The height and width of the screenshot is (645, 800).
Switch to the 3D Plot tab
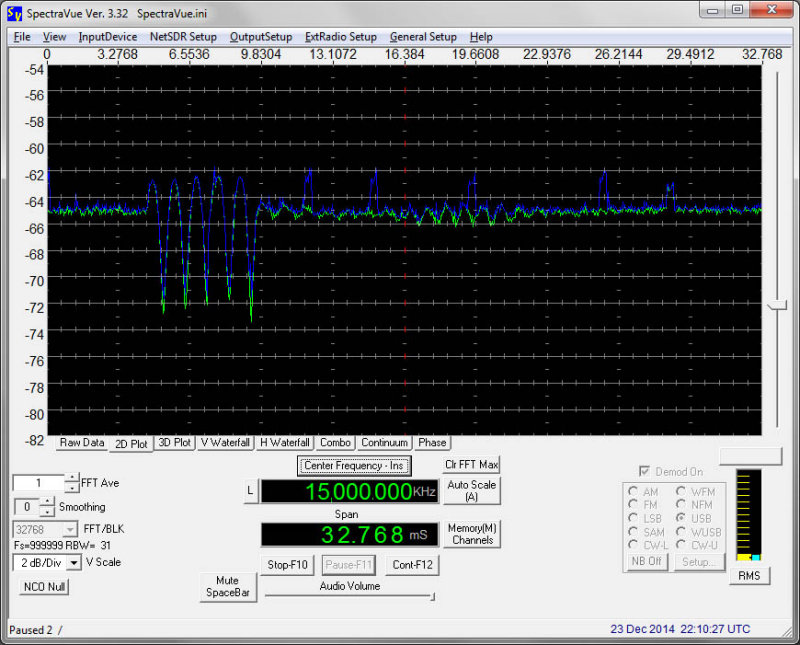coord(174,442)
